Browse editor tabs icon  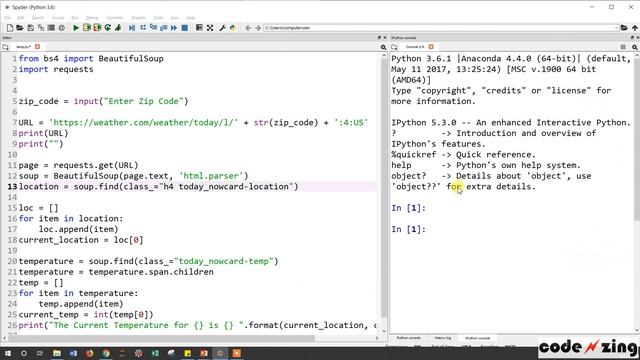tap(6, 47)
